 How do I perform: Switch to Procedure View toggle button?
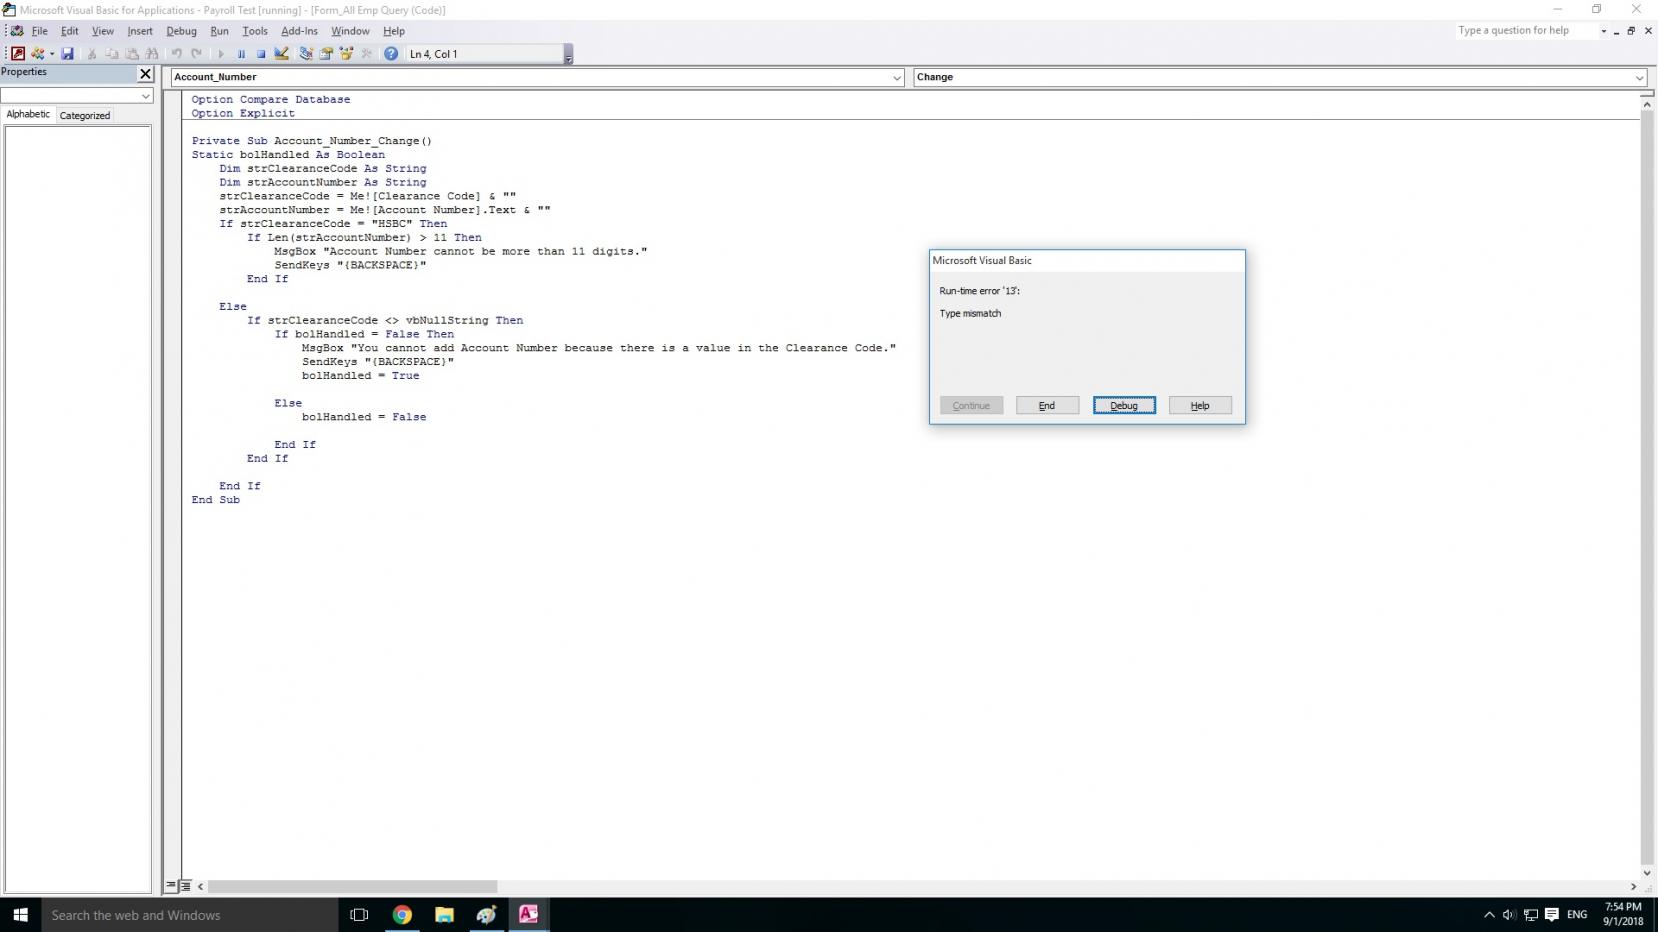click(x=171, y=886)
